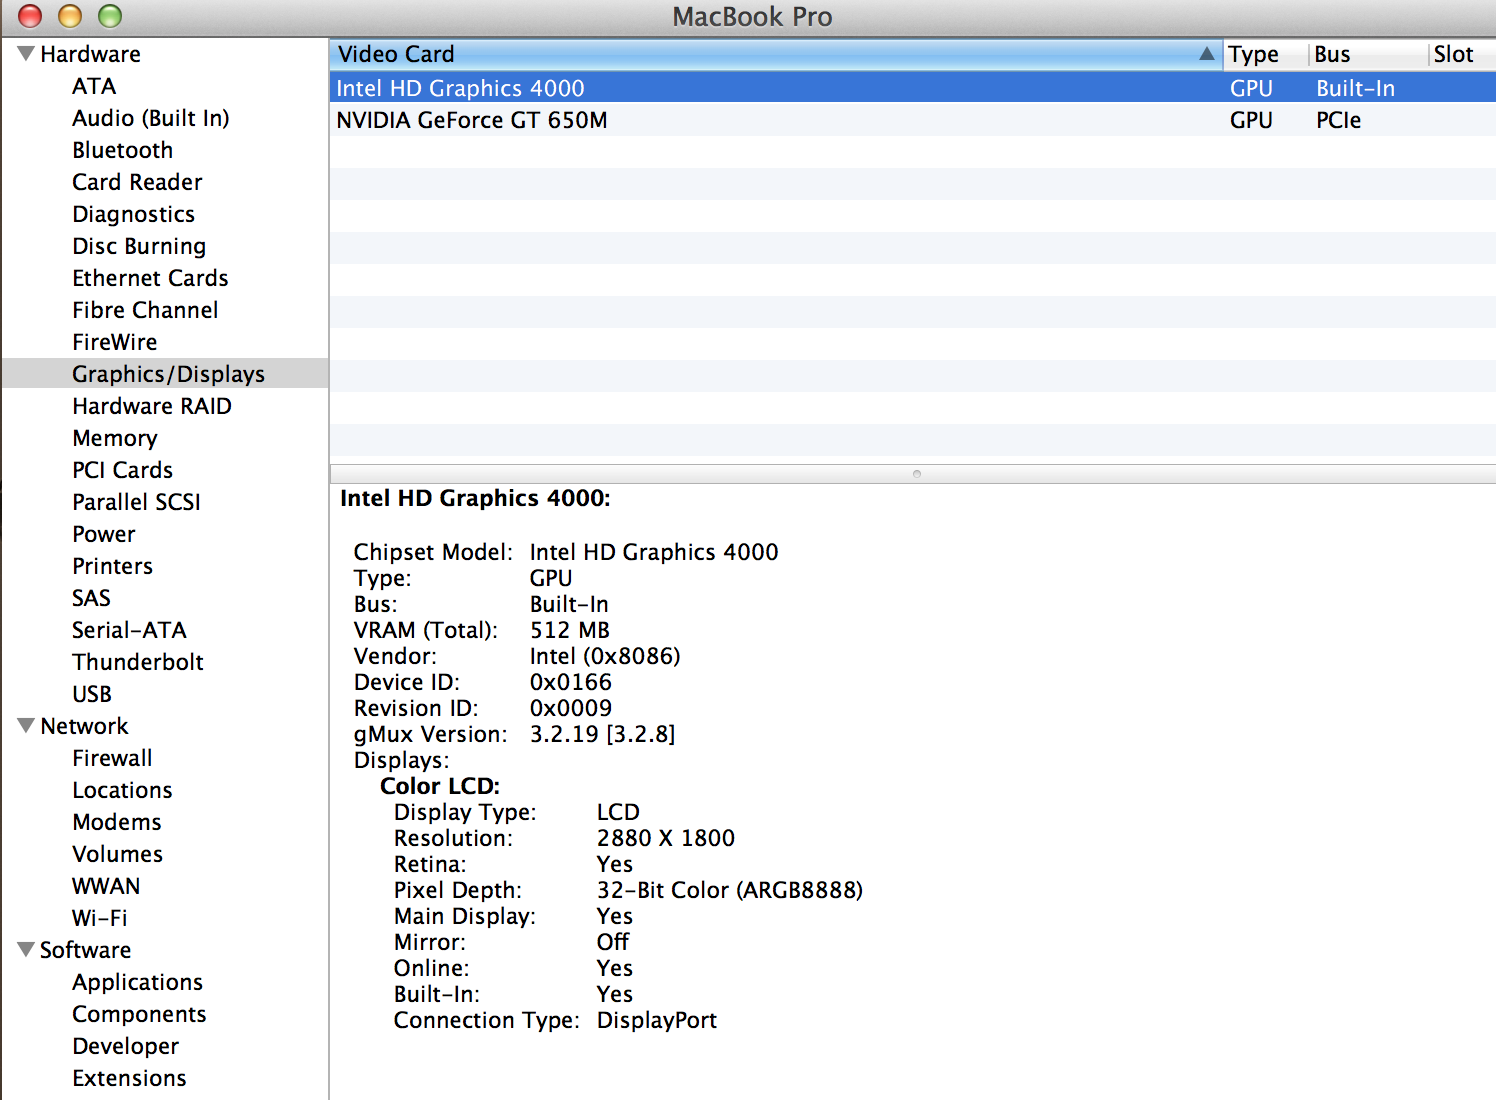This screenshot has height=1100, width=1496.
Task: Select Components in the sidebar
Action: tap(139, 1014)
